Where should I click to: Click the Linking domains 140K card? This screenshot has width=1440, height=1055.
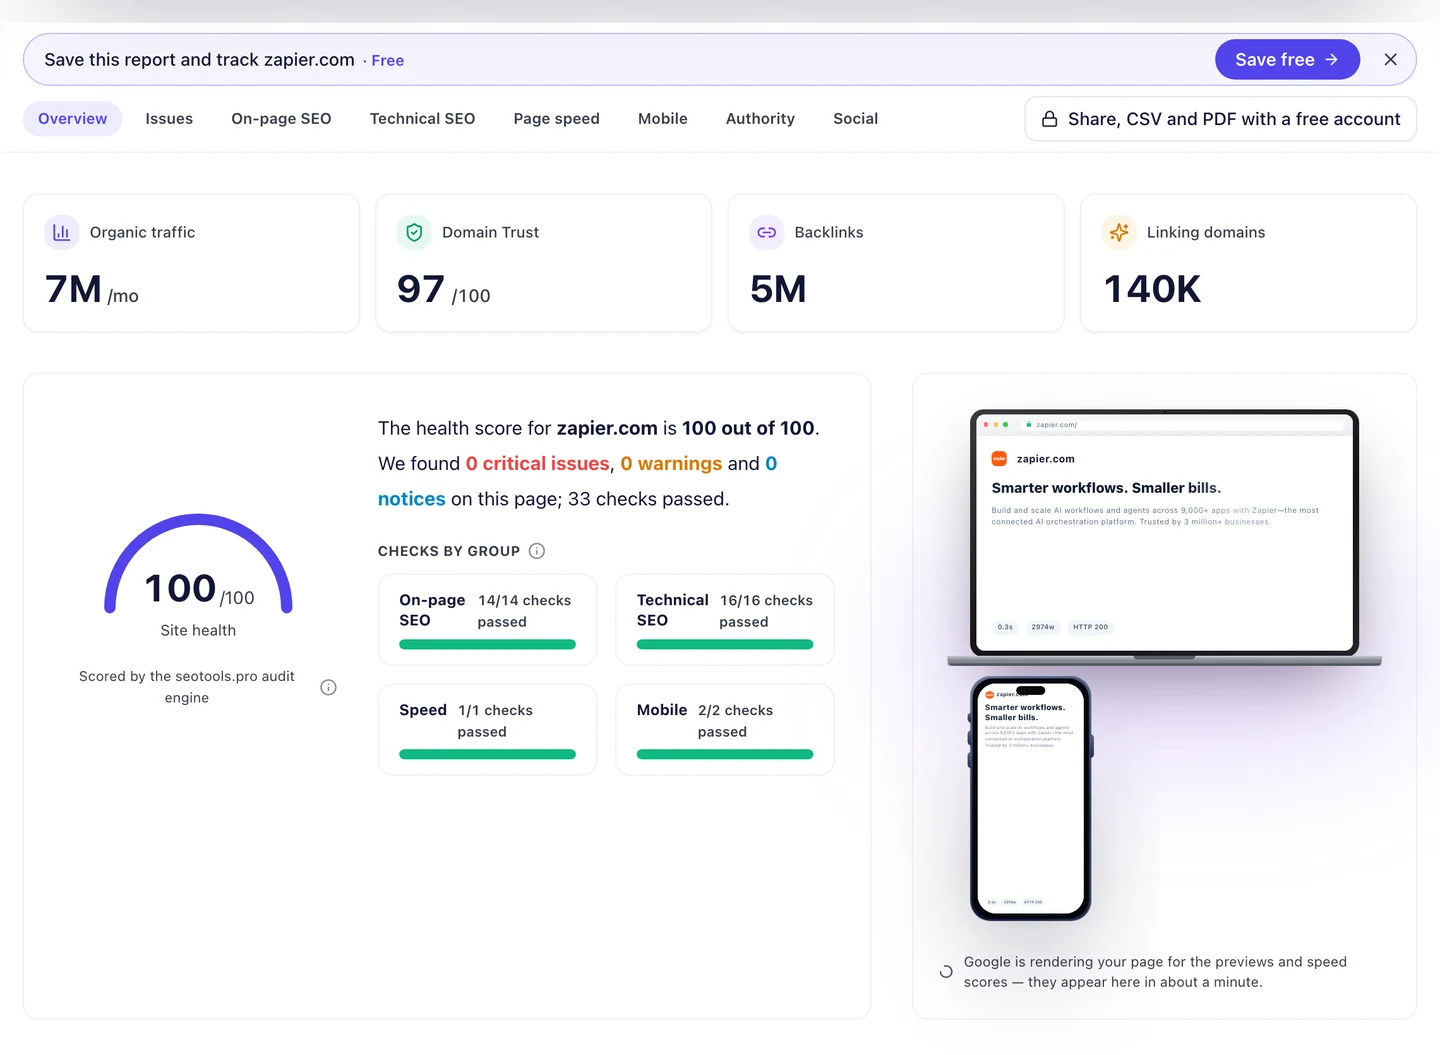[x=1248, y=263]
